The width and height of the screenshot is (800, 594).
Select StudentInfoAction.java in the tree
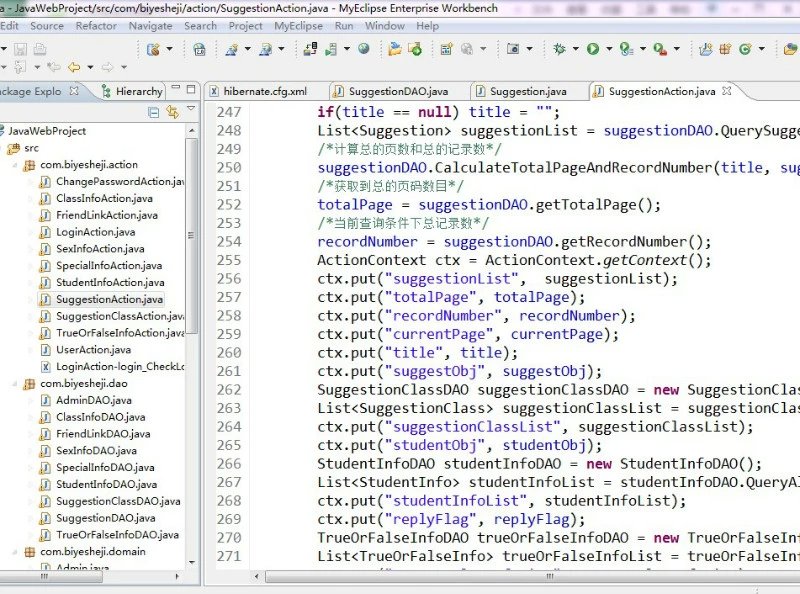tap(110, 283)
